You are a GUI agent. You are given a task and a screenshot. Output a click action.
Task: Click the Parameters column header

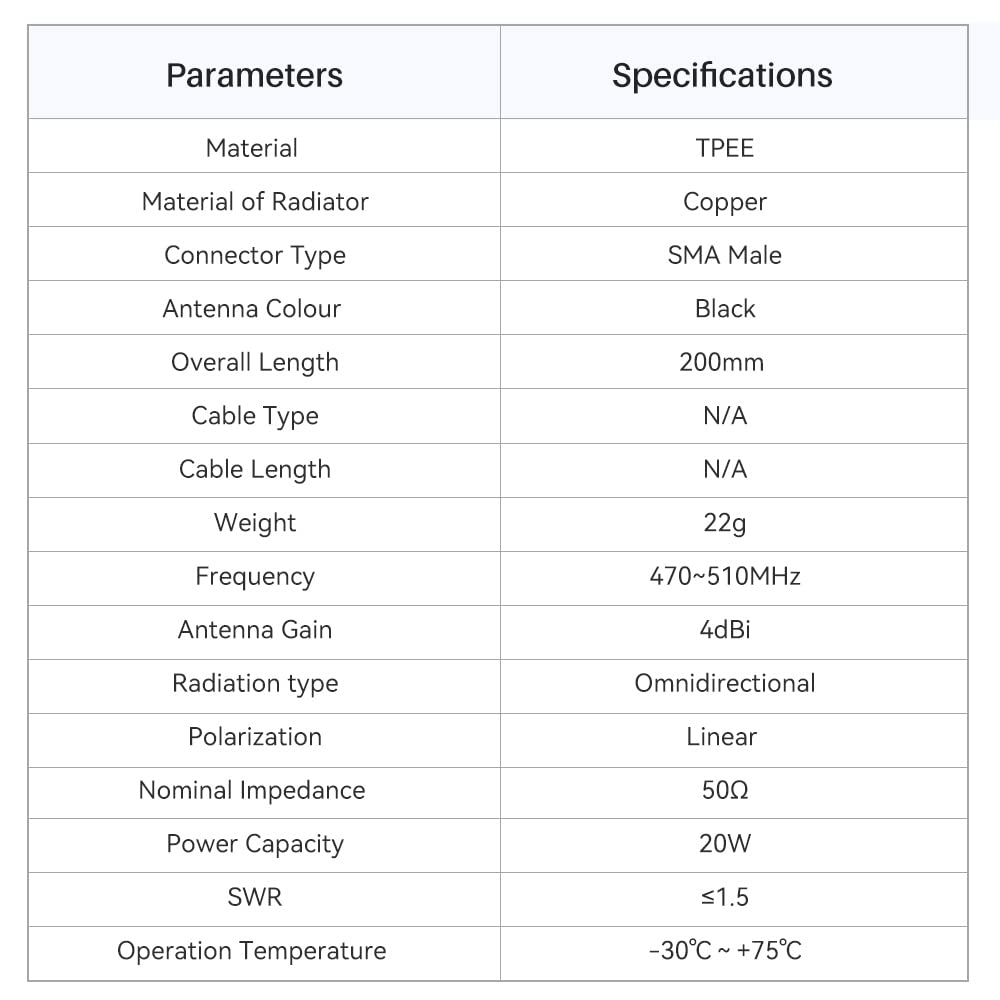click(x=254, y=75)
